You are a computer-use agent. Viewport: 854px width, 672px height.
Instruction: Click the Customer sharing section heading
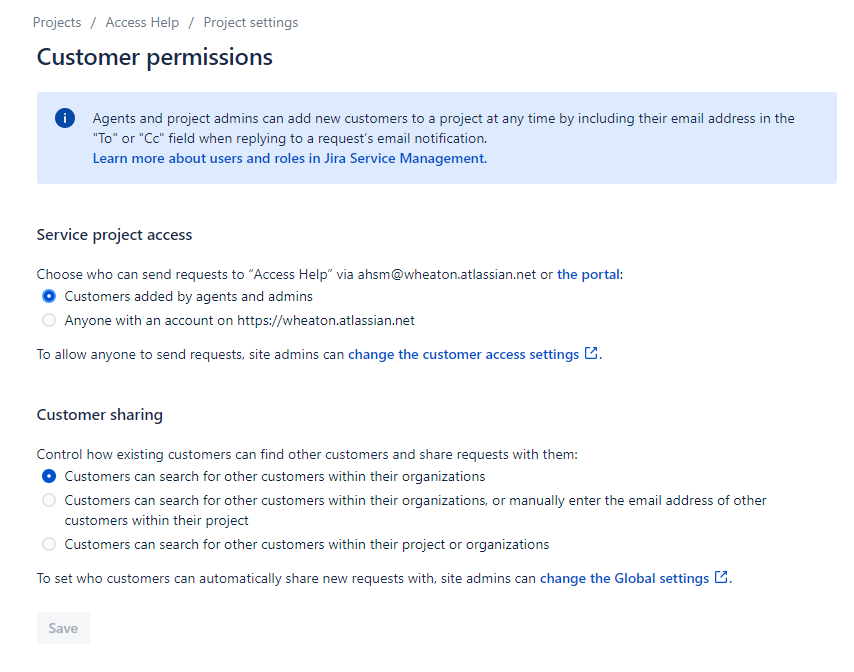click(x=100, y=415)
